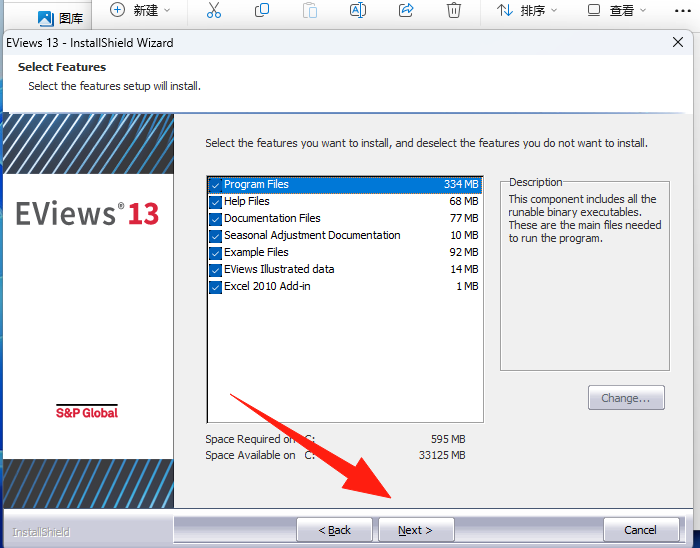This screenshot has height=548, width=700.
Task: Toggle the Help Files checkbox
Action: (215, 202)
